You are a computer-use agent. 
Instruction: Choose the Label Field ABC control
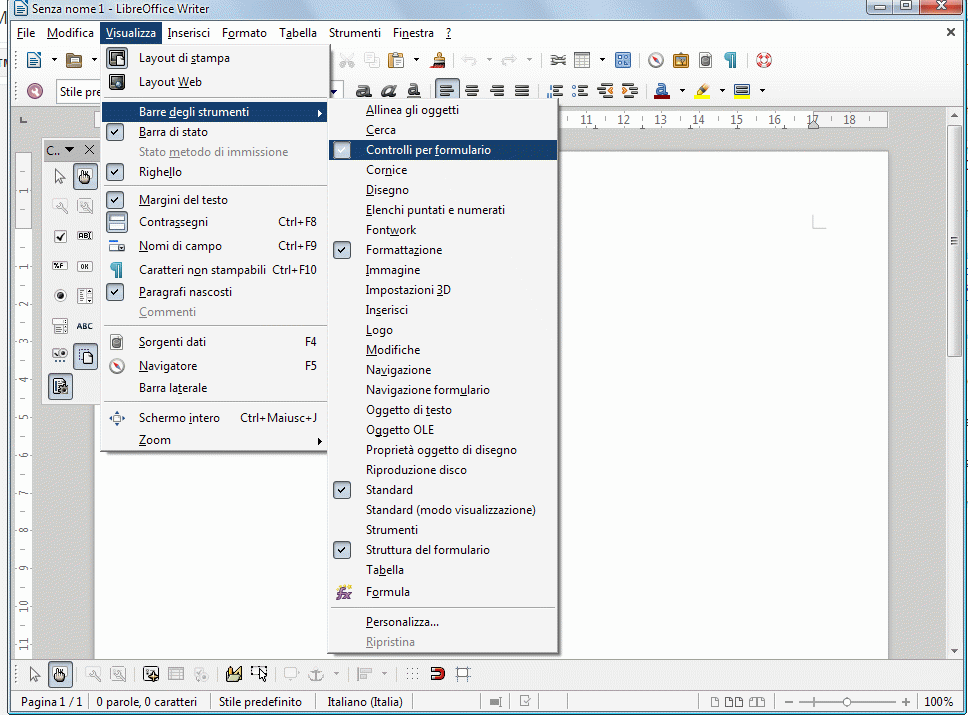point(83,326)
